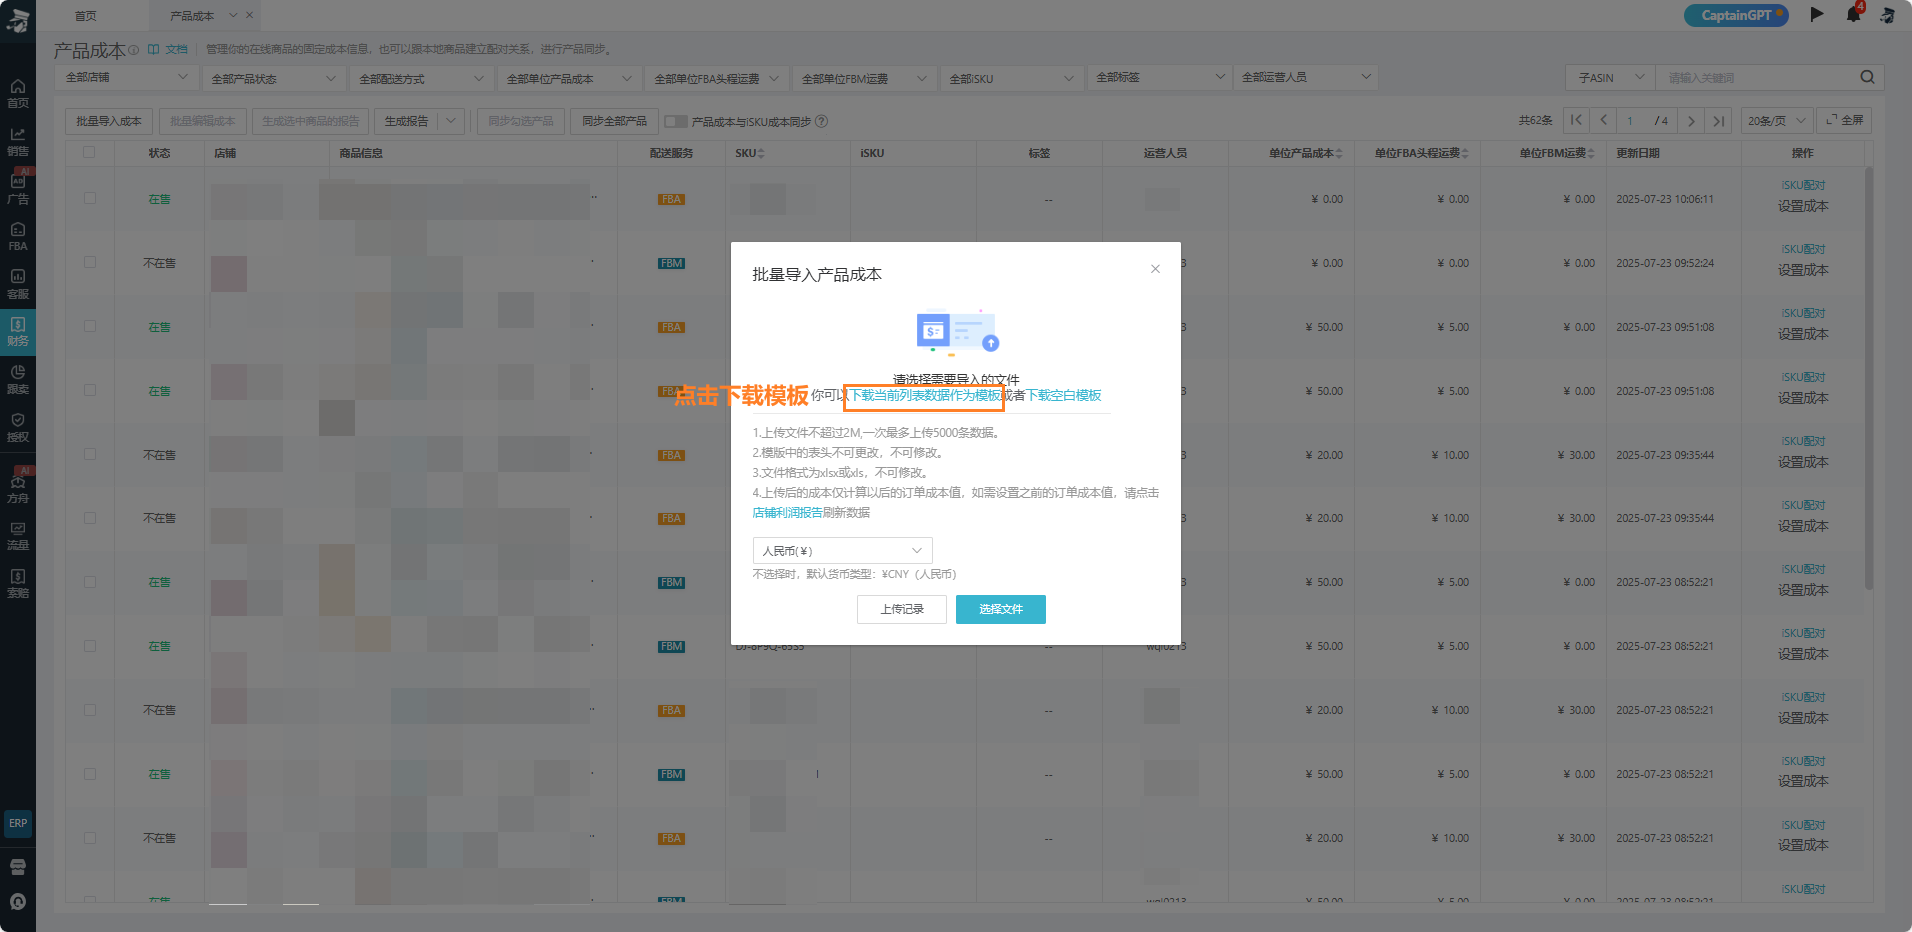Image resolution: width=1912 pixels, height=932 pixels.
Task: Click 下载当前列表数据作为模板 link
Action: tap(925, 396)
